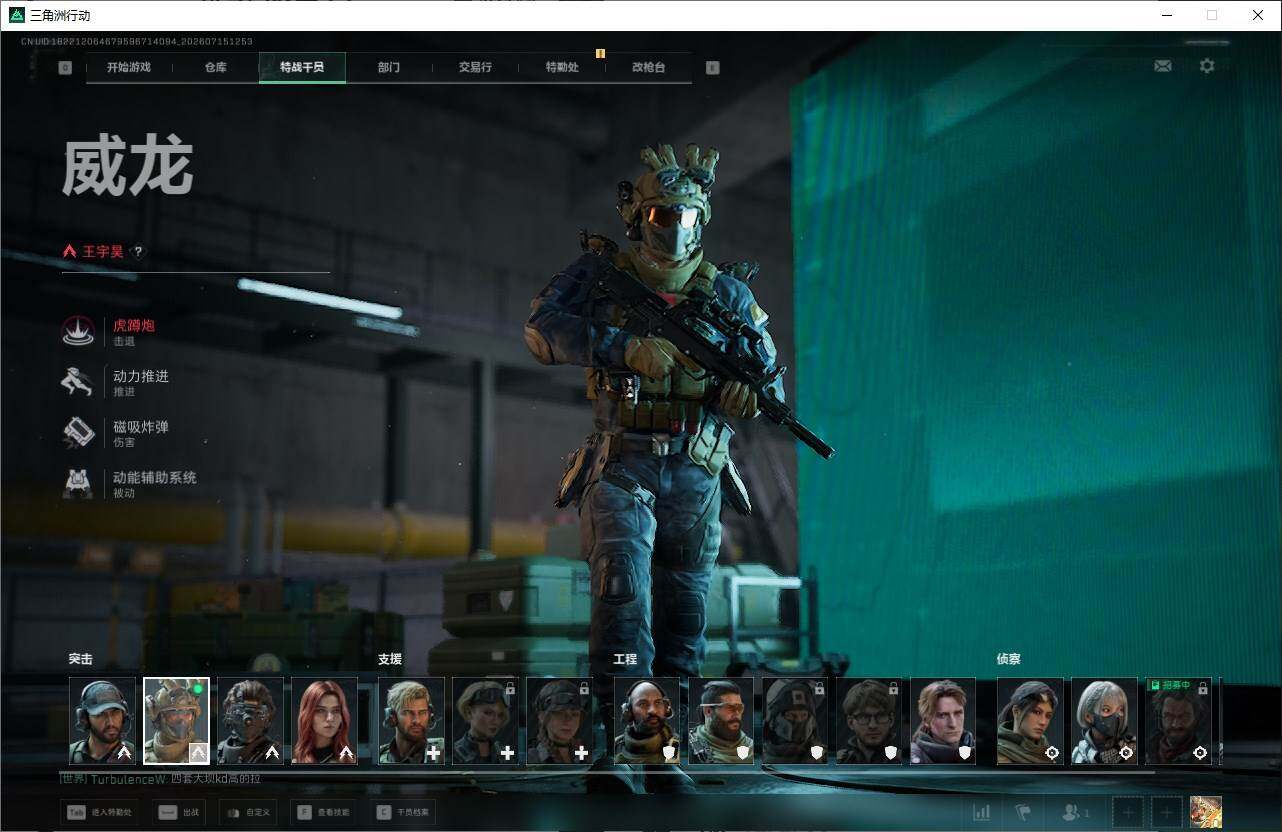Open the statistics bar chart icon
Screen dimensions: 1282x832
[982, 813]
